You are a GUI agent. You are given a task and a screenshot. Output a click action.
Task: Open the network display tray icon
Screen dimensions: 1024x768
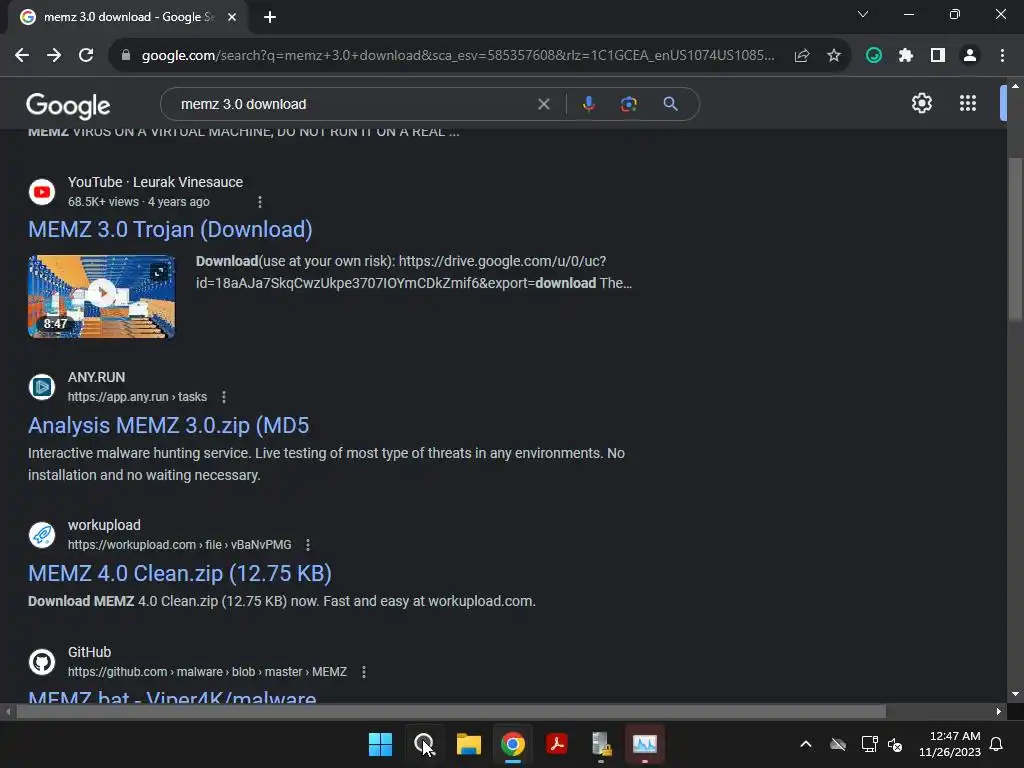click(x=869, y=744)
